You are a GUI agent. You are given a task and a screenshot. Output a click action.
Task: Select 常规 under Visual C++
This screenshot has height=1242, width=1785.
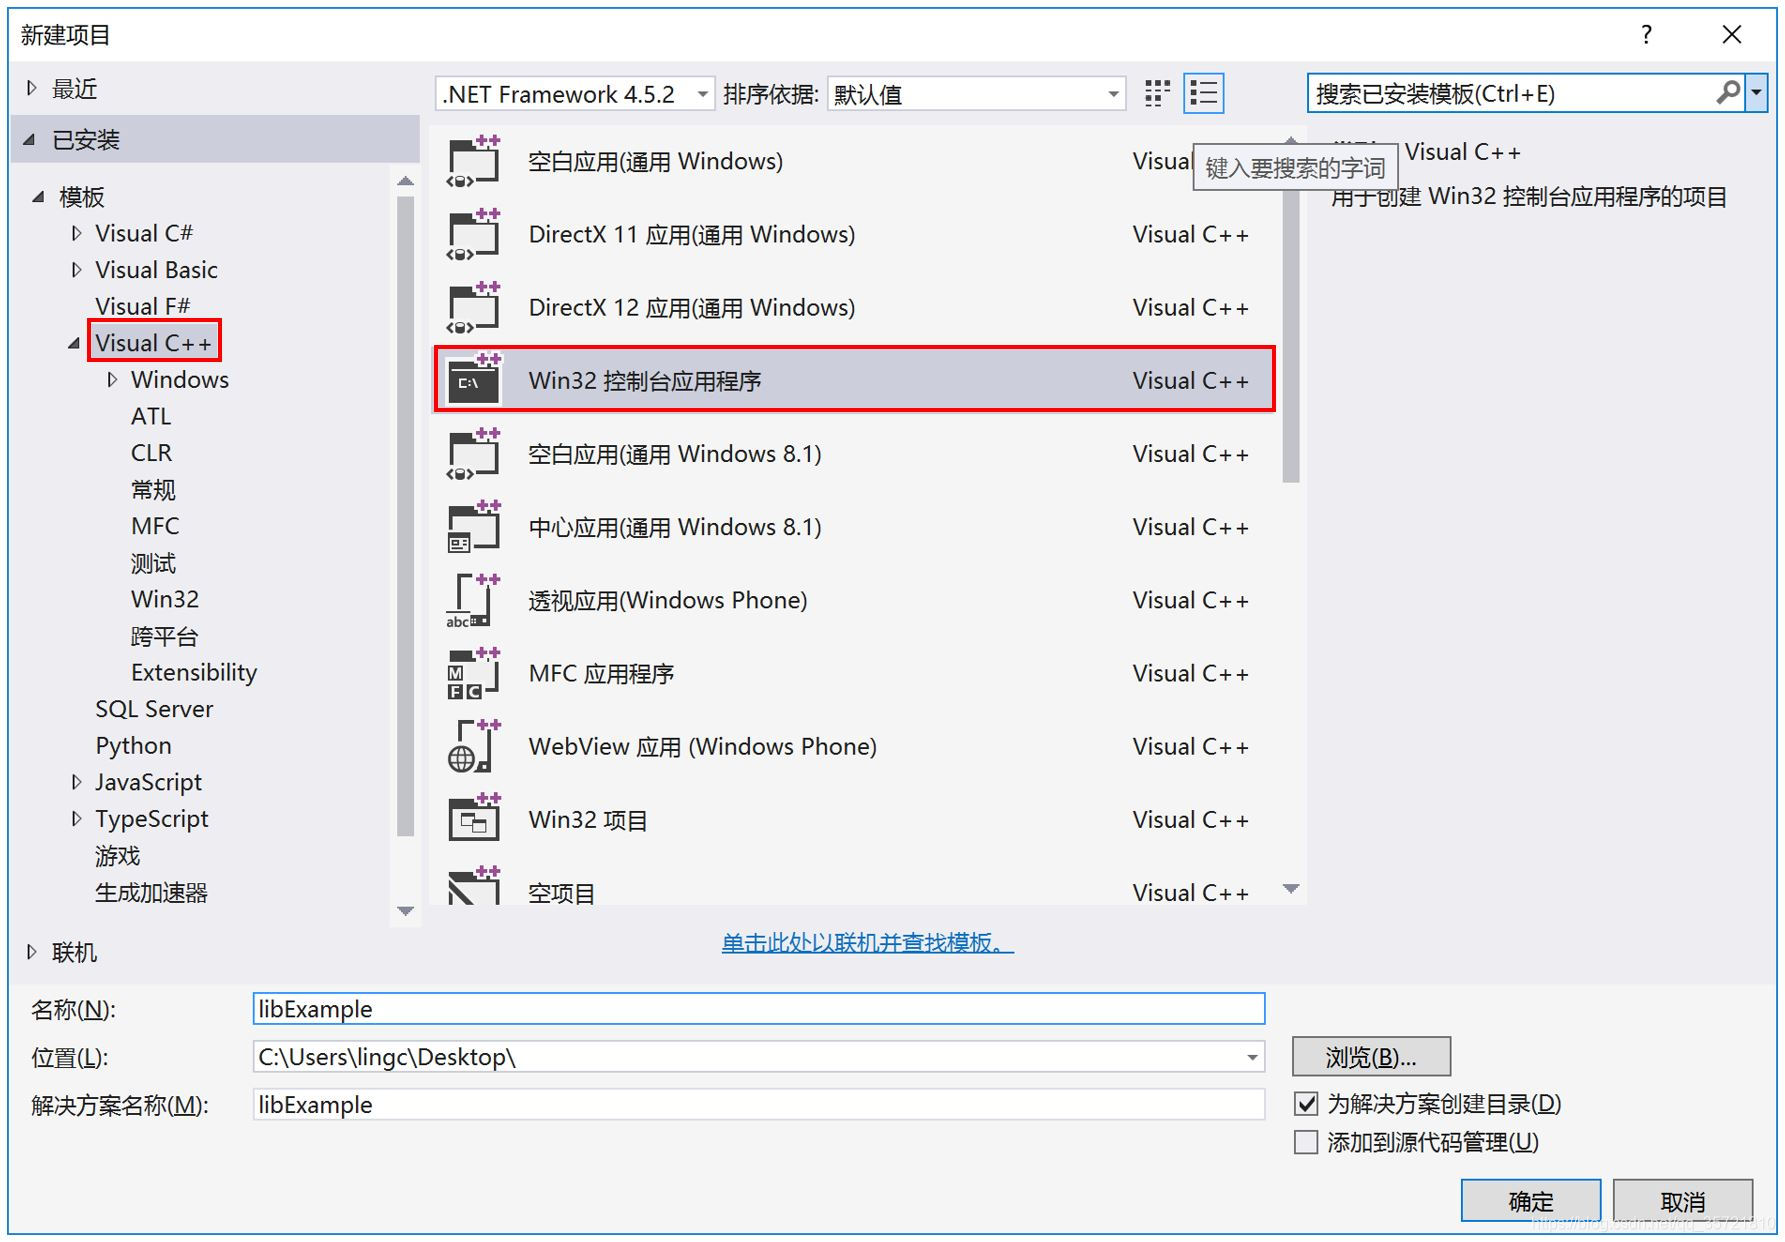[153, 489]
